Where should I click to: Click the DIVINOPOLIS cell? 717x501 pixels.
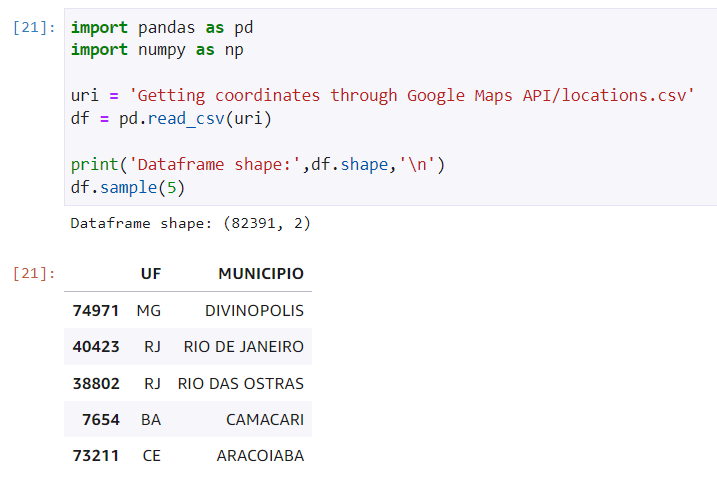pos(254,311)
